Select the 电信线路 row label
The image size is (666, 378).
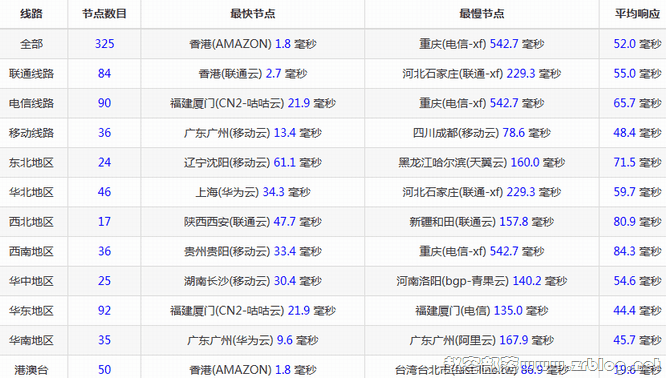click(x=31, y=103)
